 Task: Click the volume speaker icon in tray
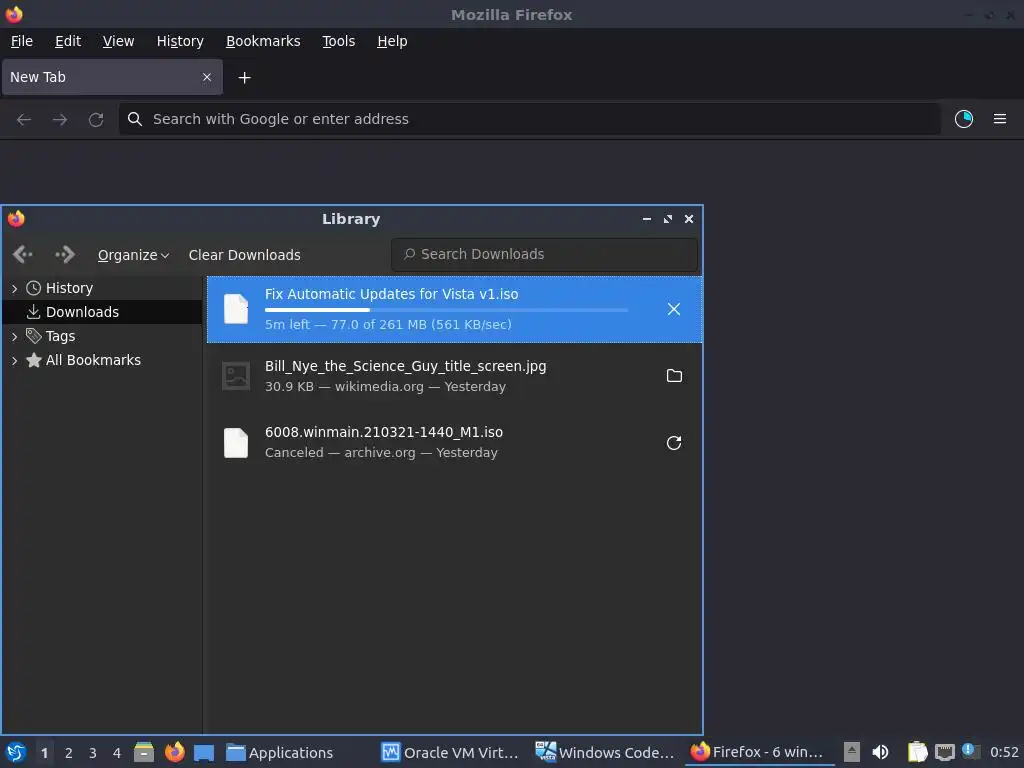coord(880,752)
